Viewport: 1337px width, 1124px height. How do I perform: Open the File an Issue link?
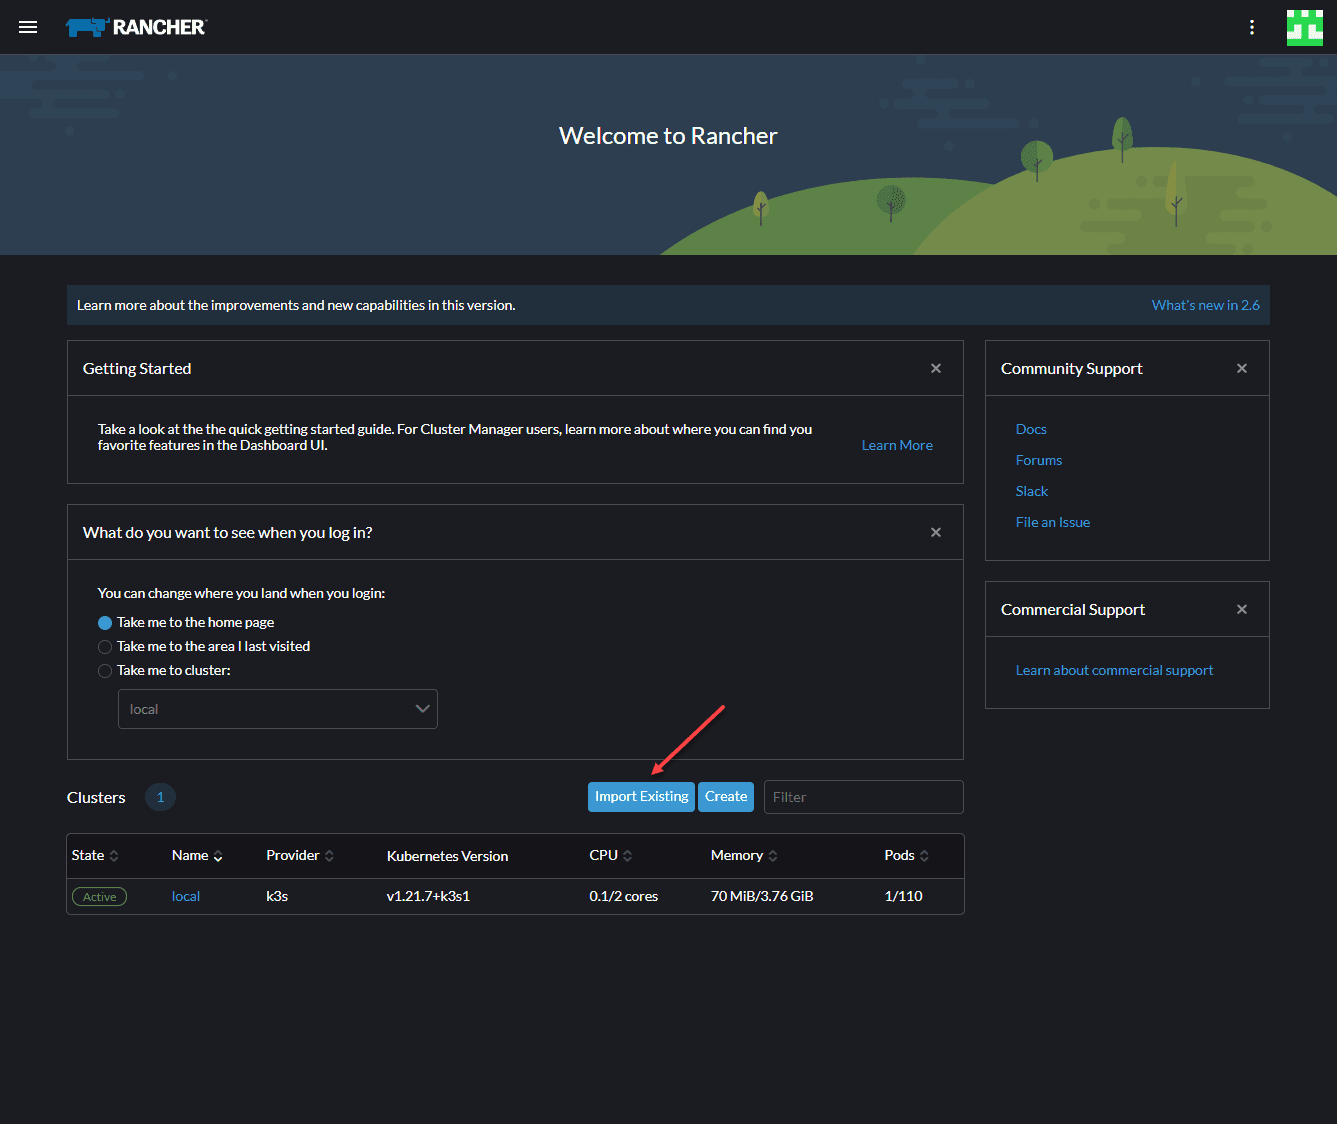pos(1053,522)
